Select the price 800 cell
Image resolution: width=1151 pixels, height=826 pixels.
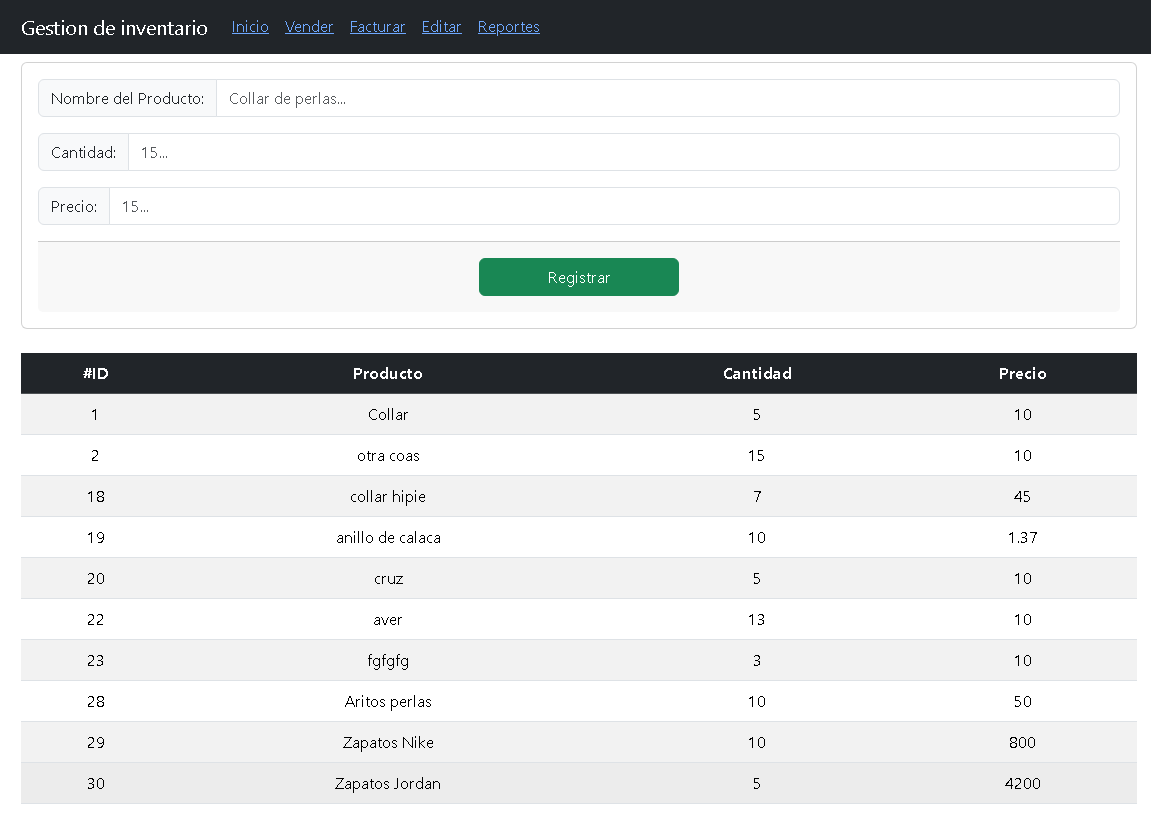pyautogui.click(x=1023, y=743)
